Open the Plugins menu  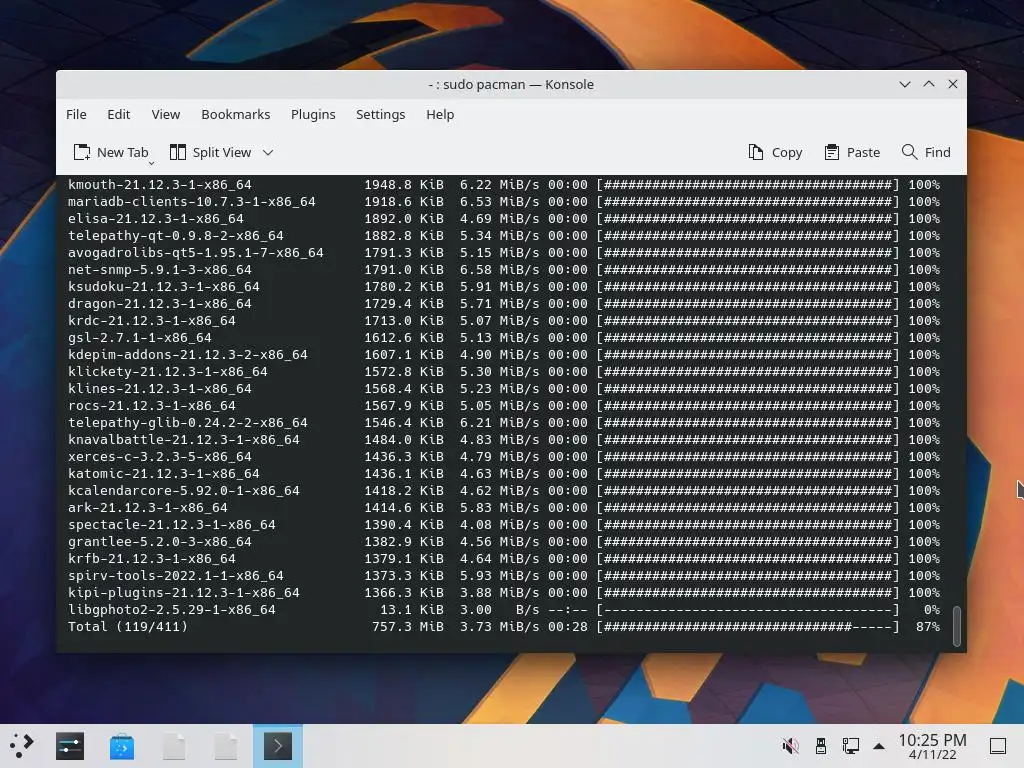click(x=313, y=114)
